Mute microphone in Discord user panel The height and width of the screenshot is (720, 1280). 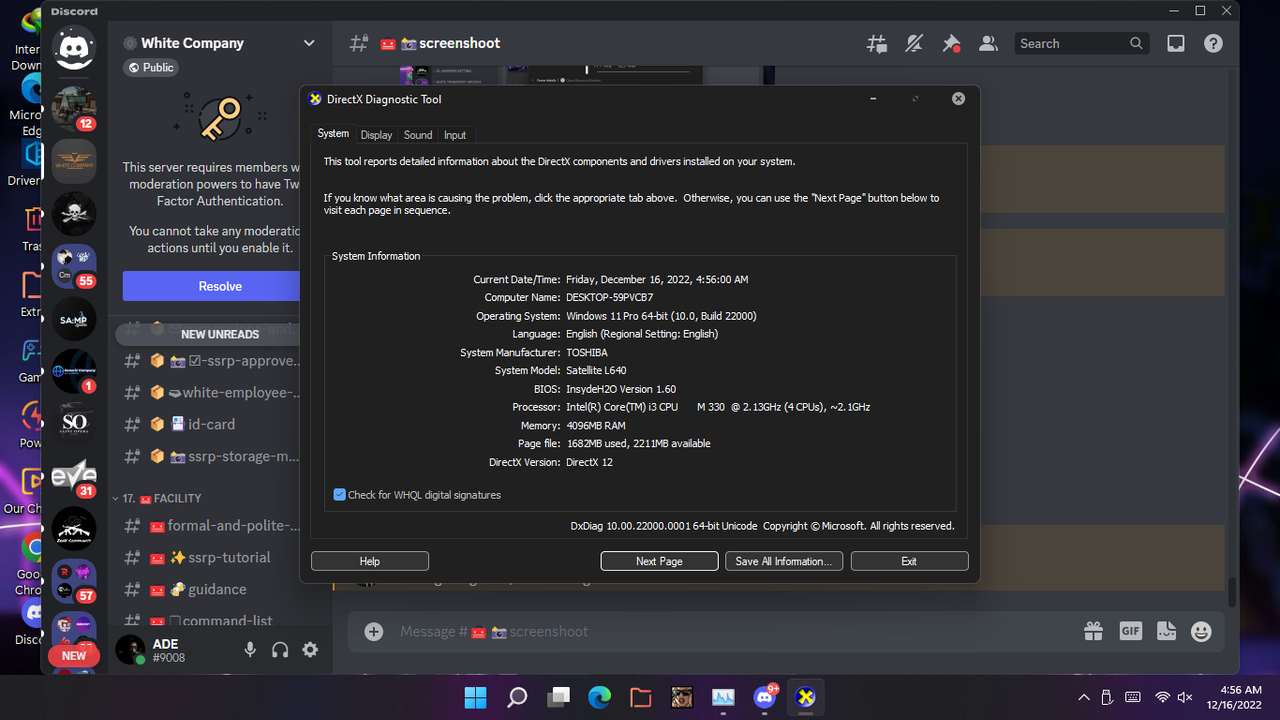pos(250,650)
